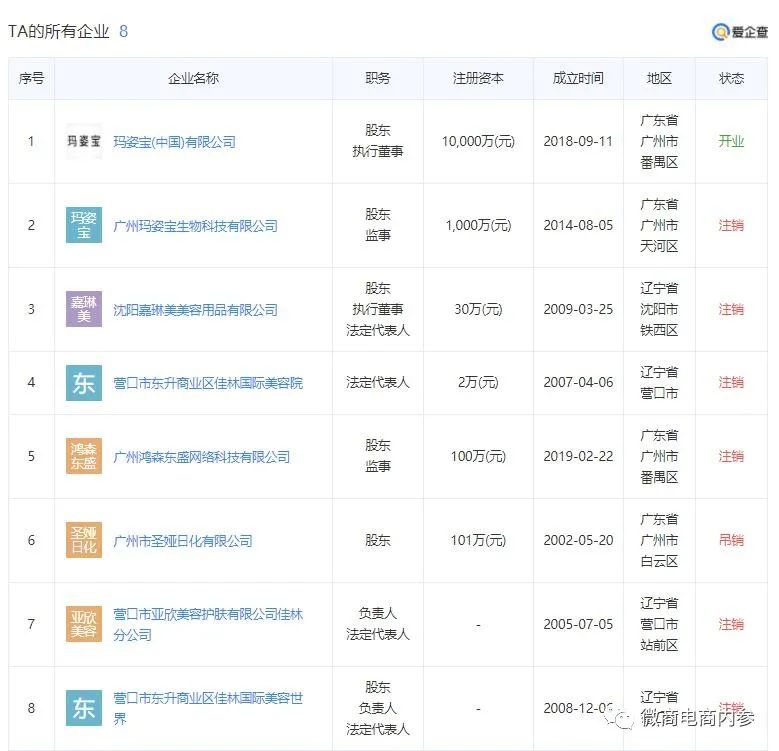The image size is (779, 751).
Task: Click the 成立时间 column header
Action: click(578, 78)
